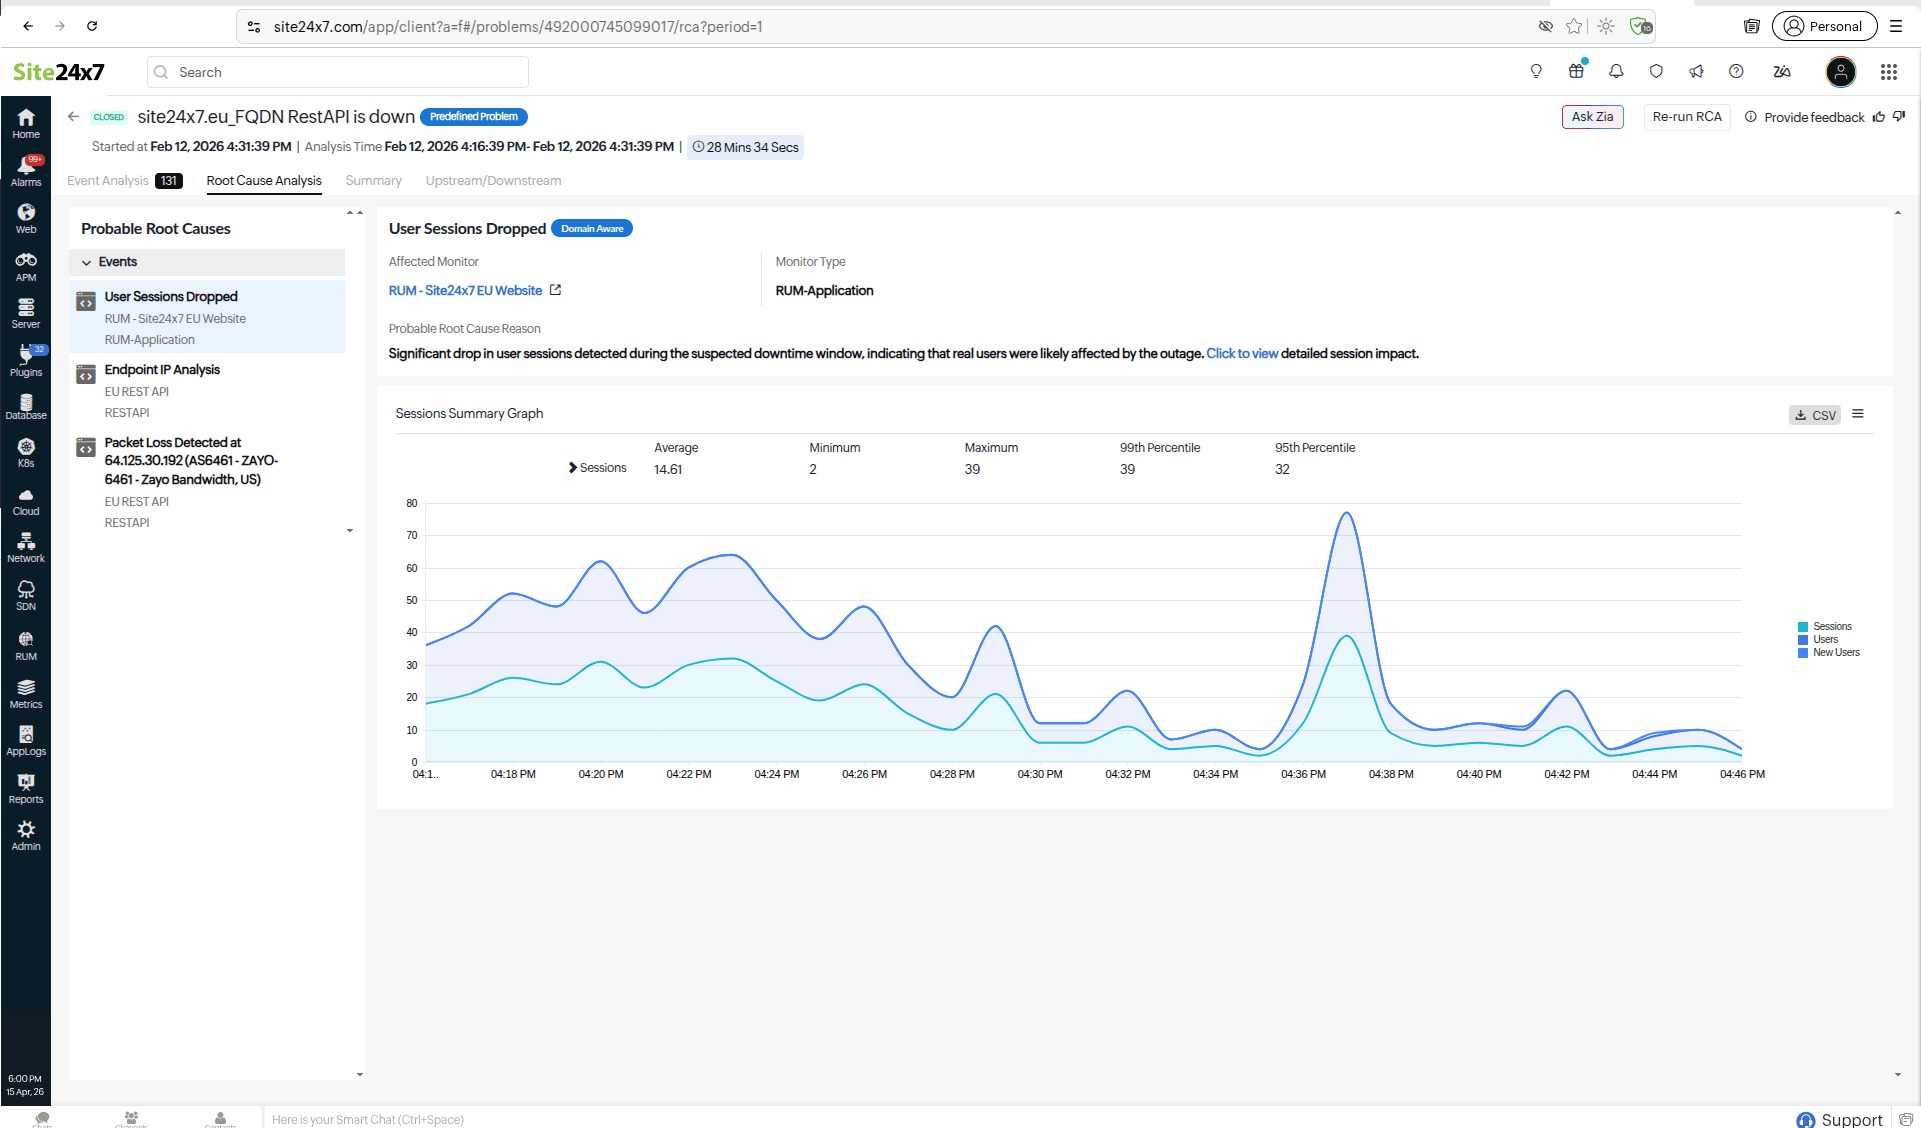Open the Web monitors sidebar icon
Viewport: 1921px width, 1128px height.
pos(26,218)
